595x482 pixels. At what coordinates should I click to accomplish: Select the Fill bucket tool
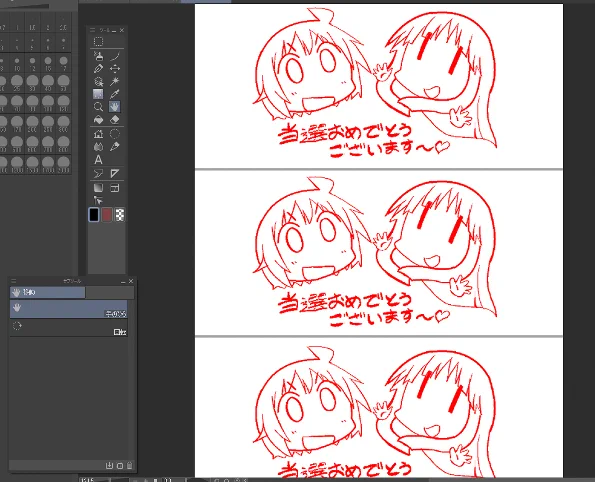click(x=98, y=120)
